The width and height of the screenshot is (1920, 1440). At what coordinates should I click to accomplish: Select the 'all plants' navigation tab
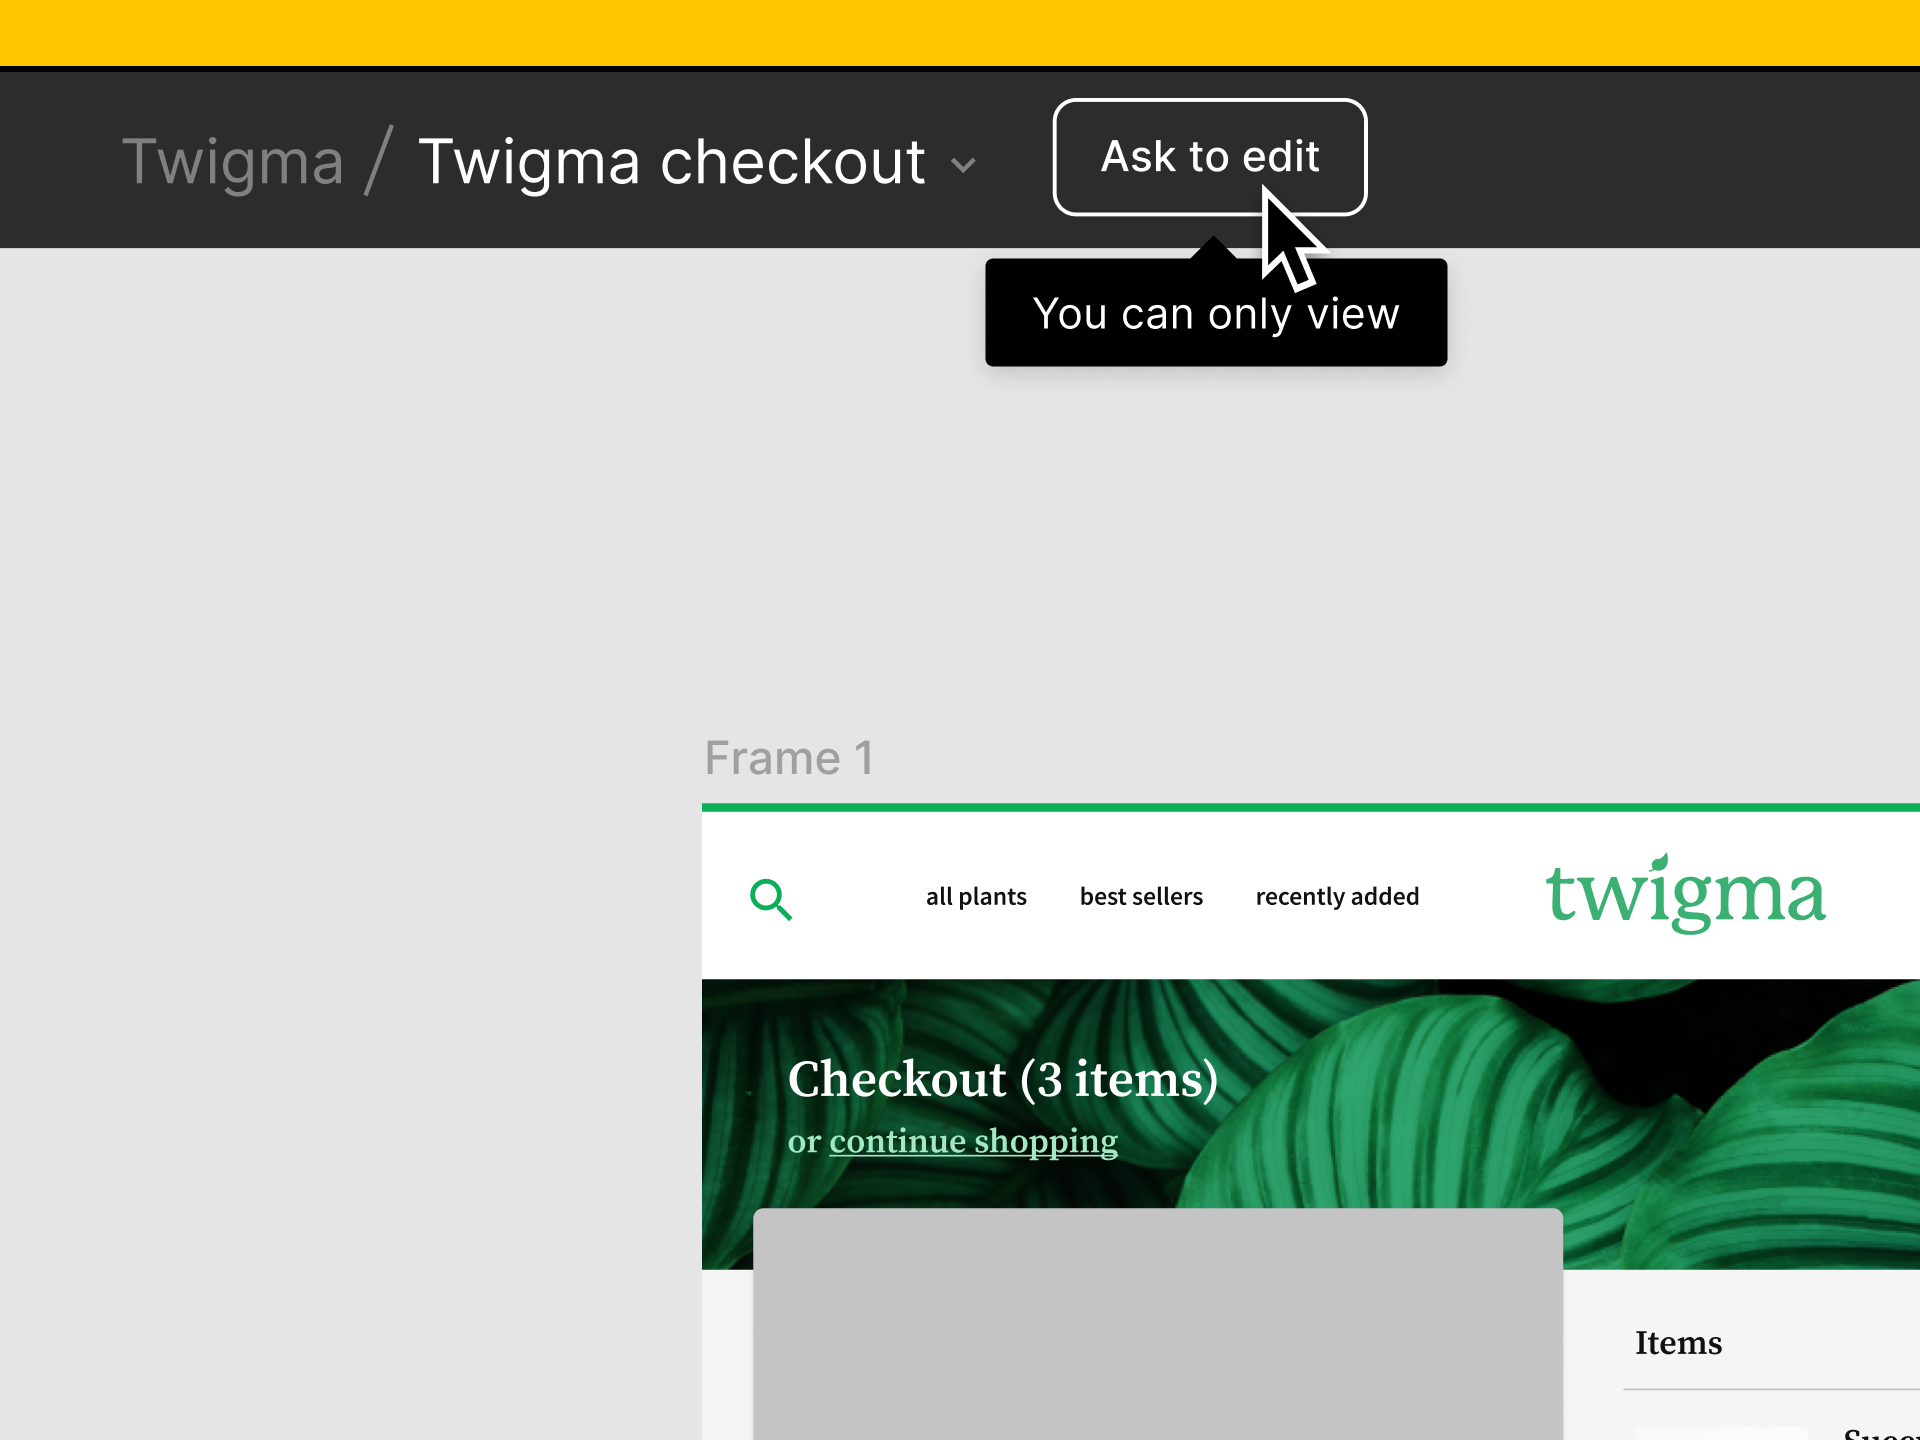click(975, 895)
